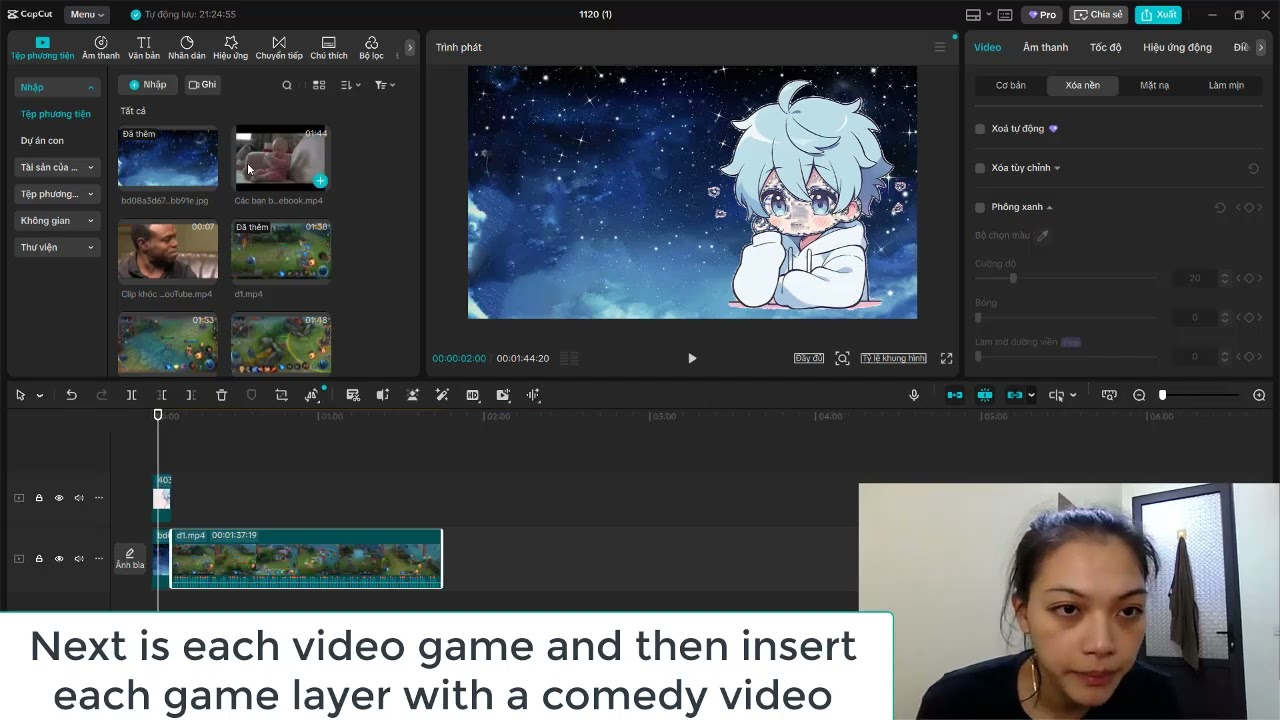
Task: Lock the d1.mp4 main track
Action: pos(39,558)
